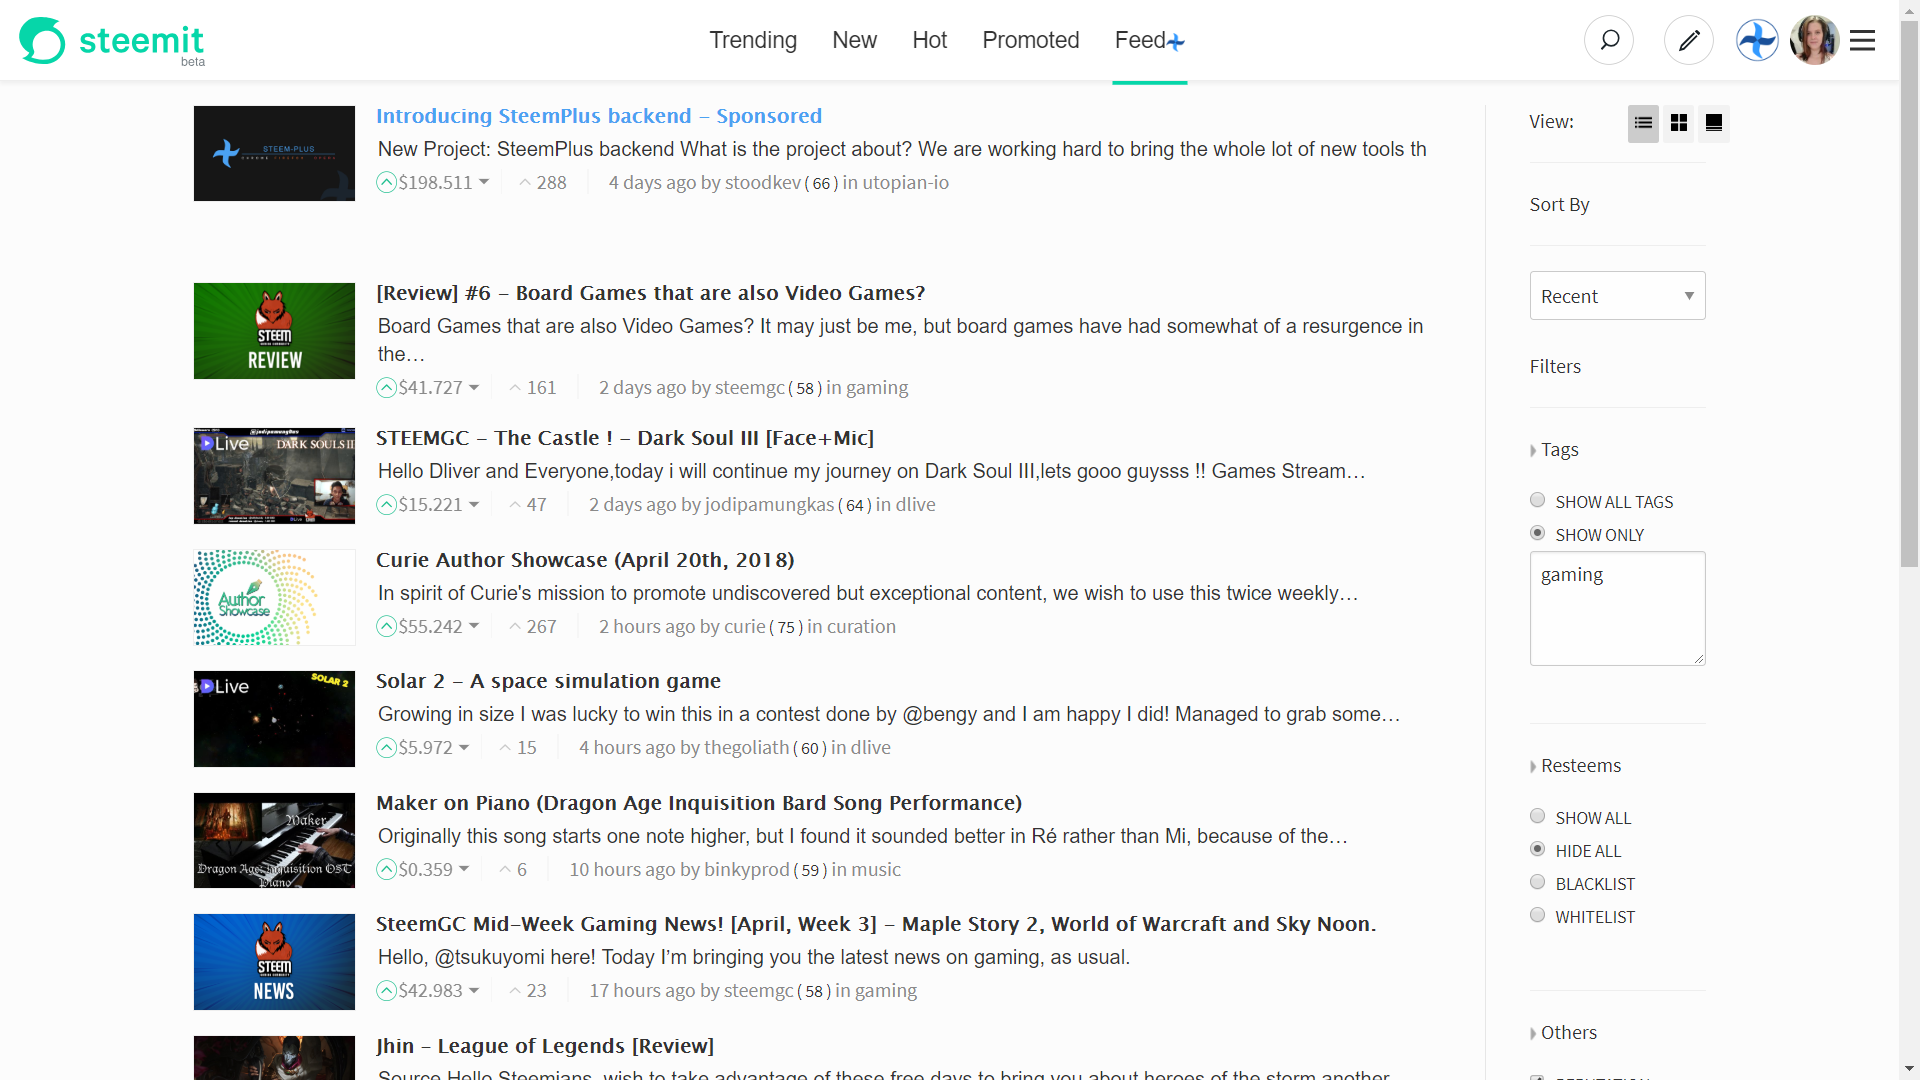
Task: Upvote the SteemPlus backend post
Action: (386, 182)
